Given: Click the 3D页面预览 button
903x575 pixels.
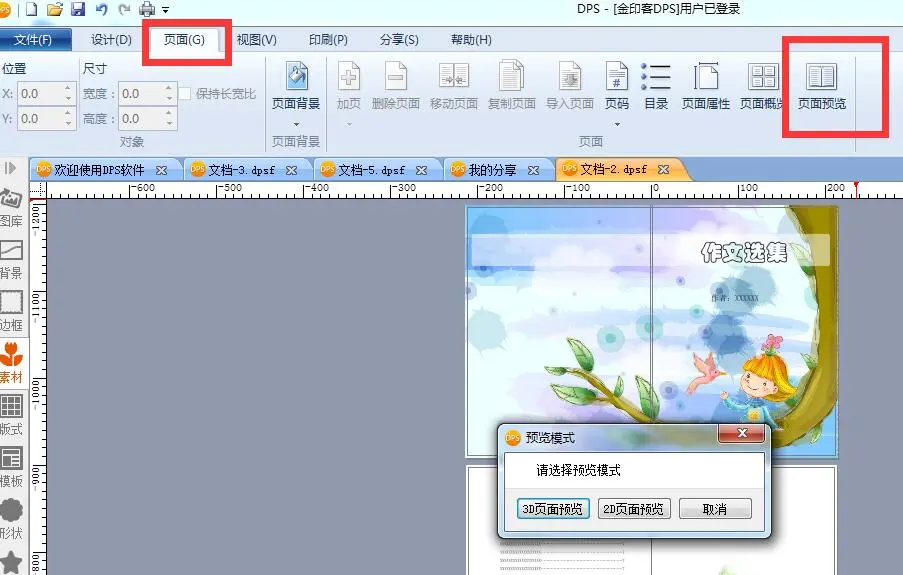Looking at the screenshot, I should tap(553, 509).
